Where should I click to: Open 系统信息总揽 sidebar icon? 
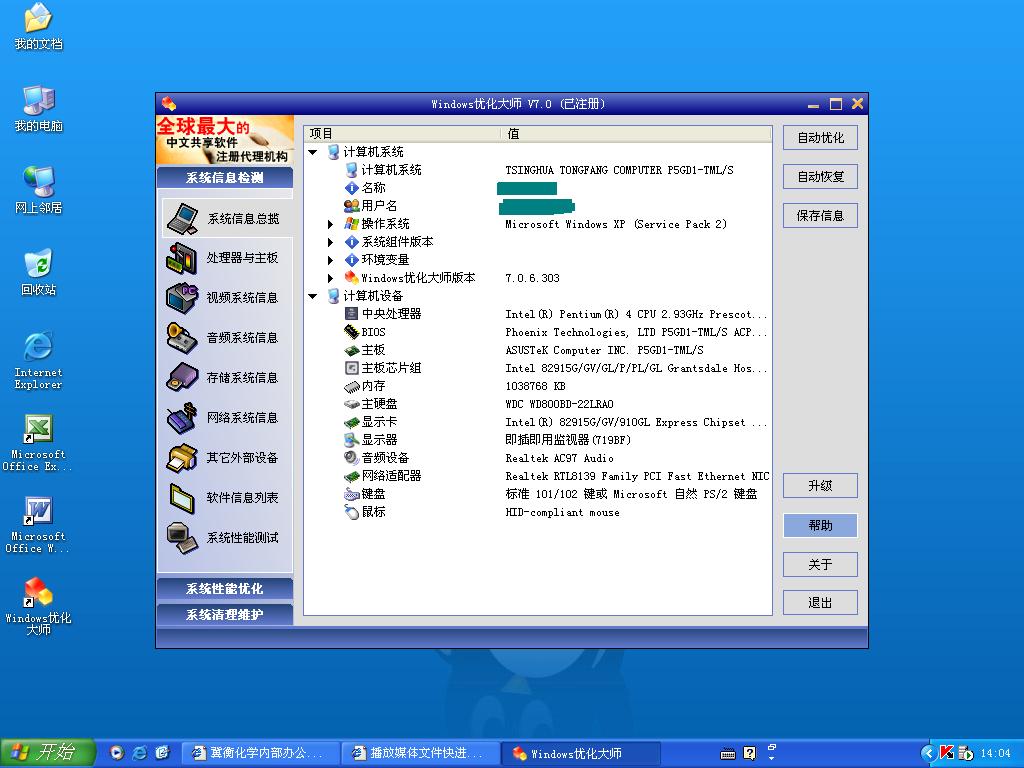[x=182, y=218]
